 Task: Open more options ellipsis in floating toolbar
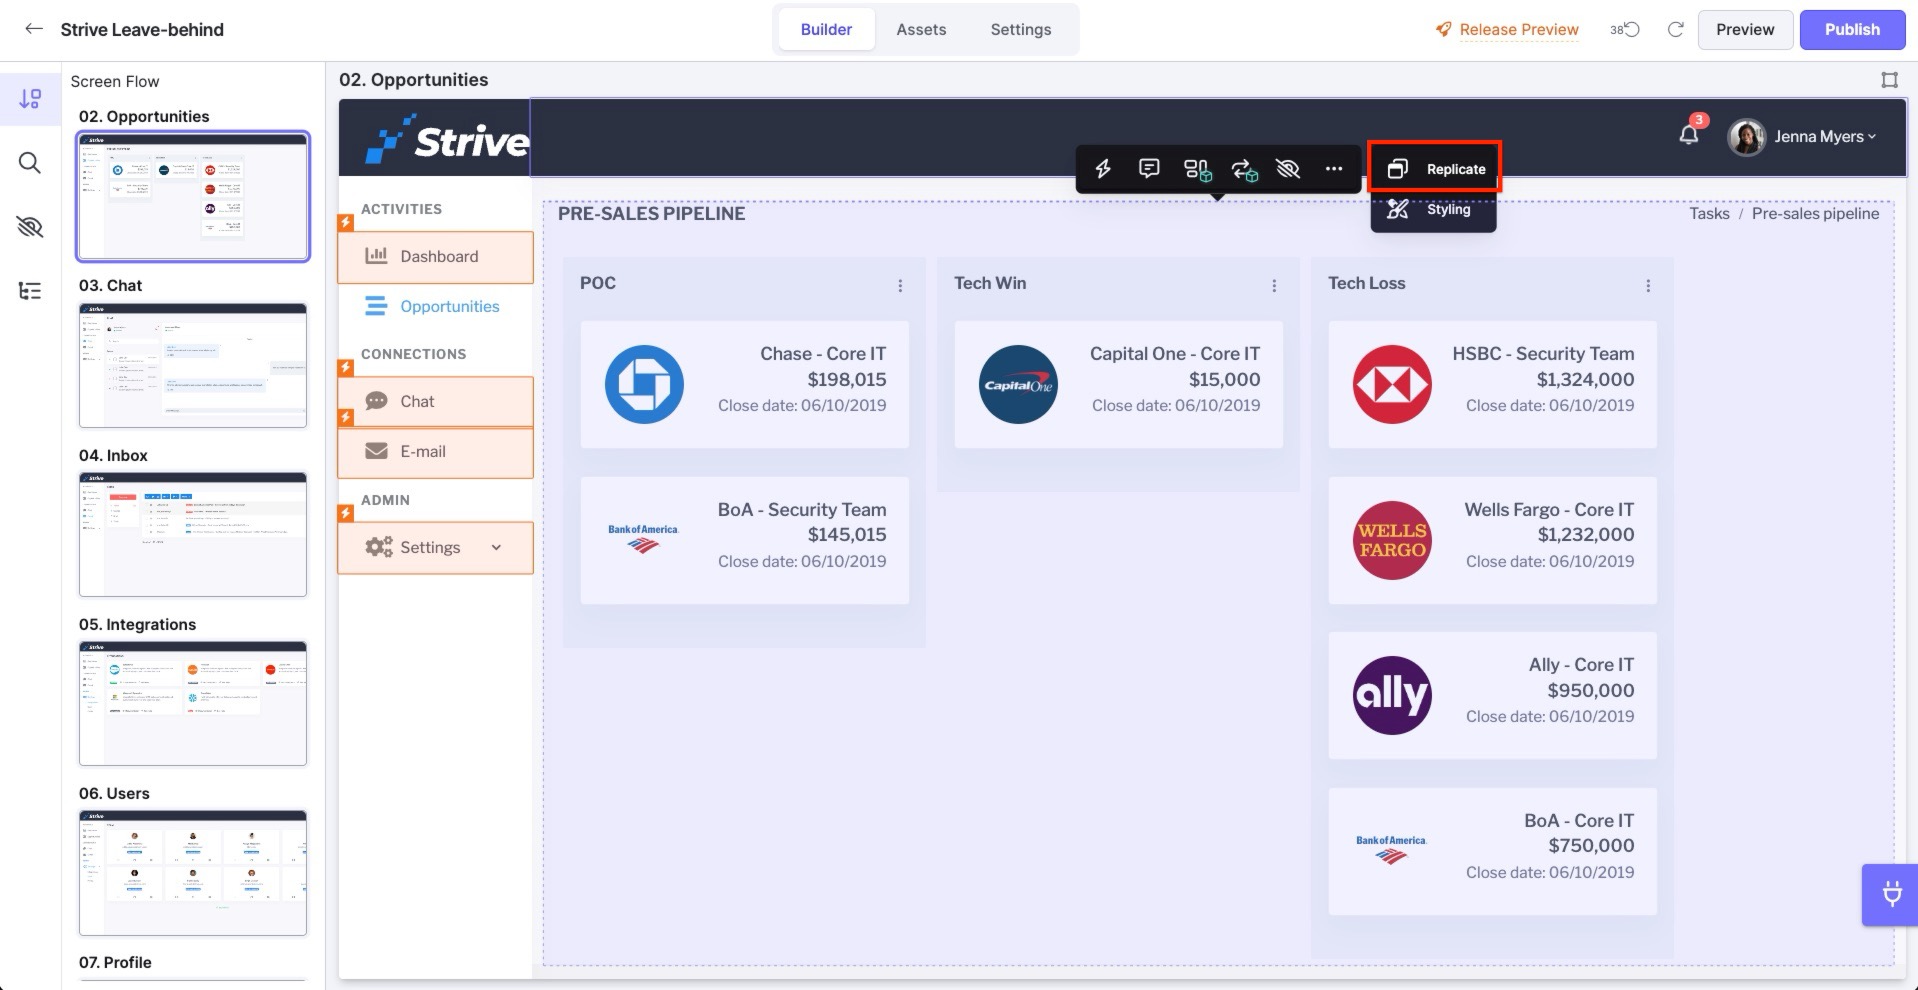[1334, 169]
